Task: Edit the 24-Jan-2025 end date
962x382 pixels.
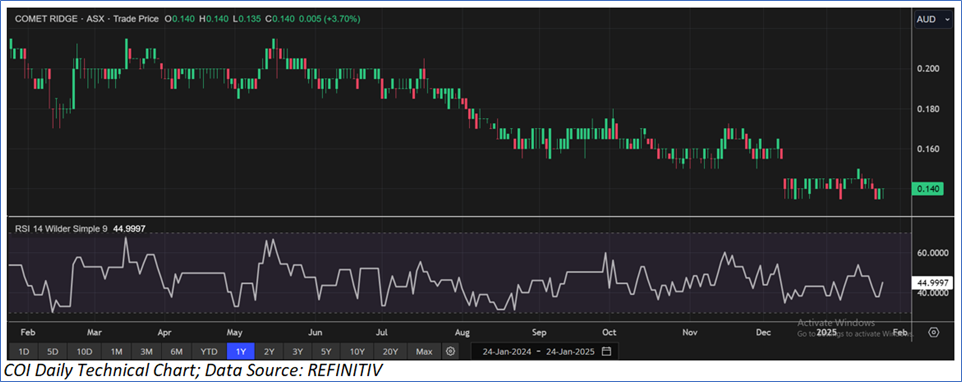Action: (572, 352)
